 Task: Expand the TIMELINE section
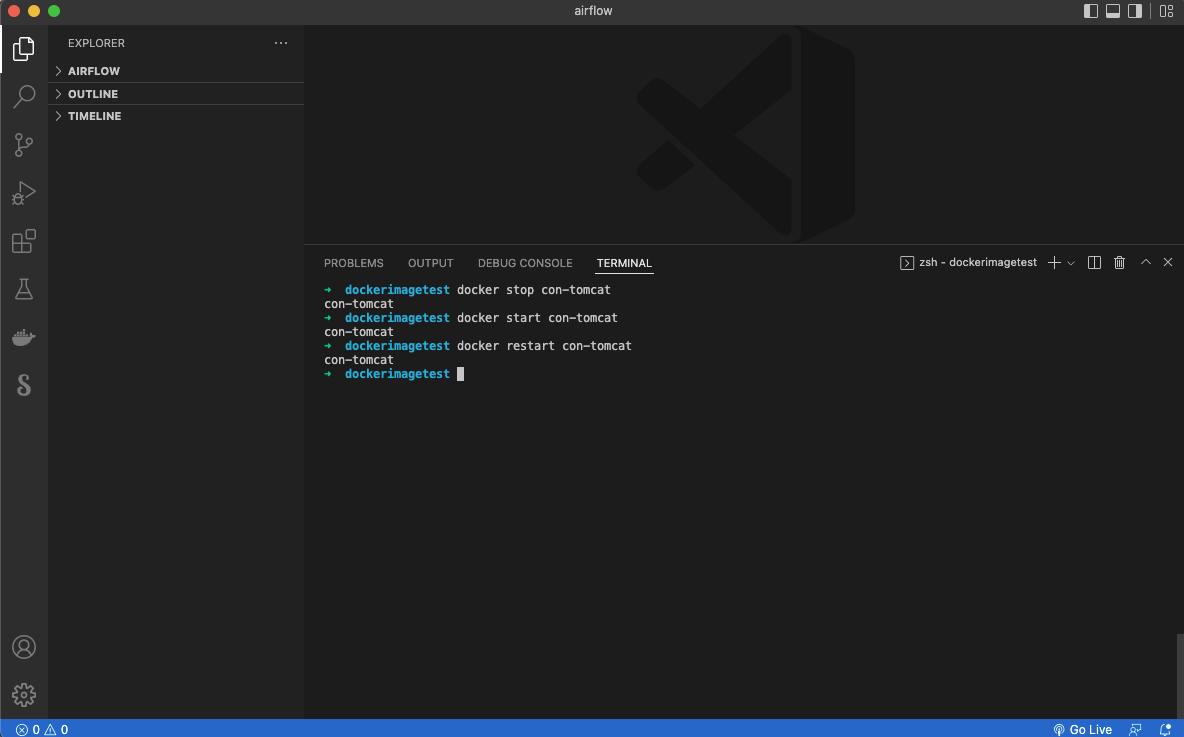[176, 116]
